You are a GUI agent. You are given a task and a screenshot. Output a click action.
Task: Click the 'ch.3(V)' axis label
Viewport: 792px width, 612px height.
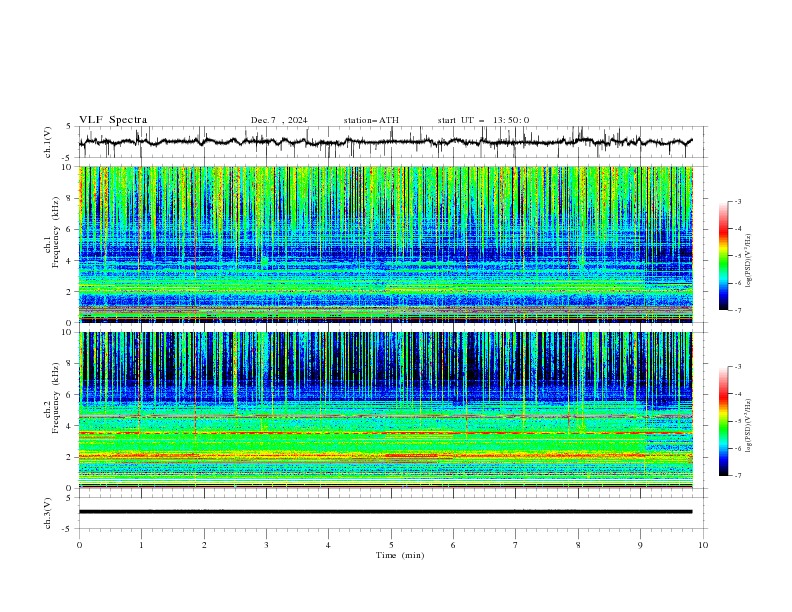[x=48, y=513]
